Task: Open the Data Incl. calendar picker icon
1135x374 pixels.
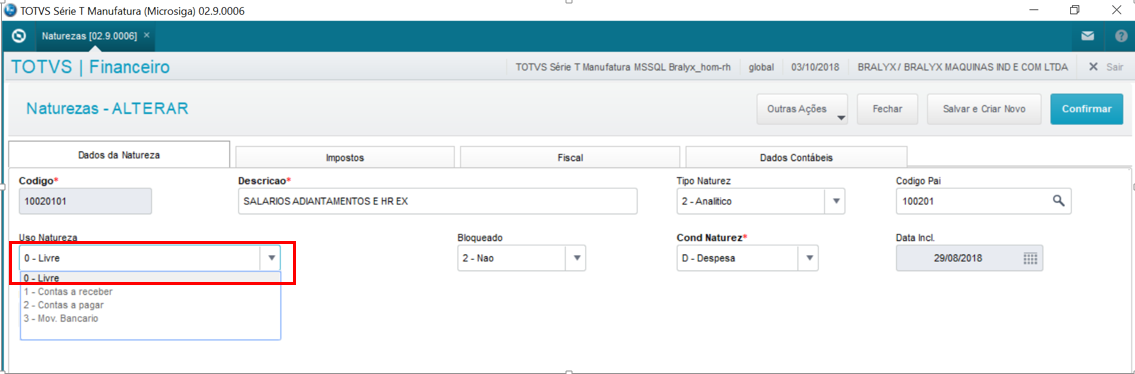Action: point(1030,258)
